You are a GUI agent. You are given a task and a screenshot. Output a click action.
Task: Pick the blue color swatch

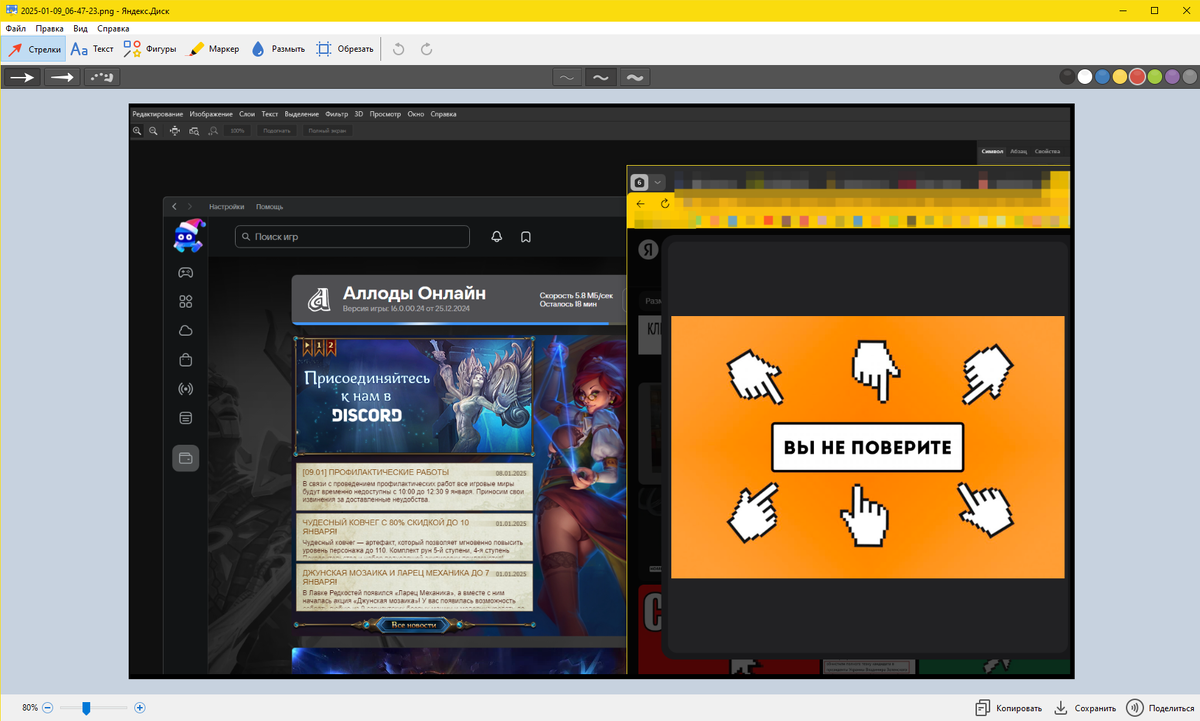point(1102,77)
